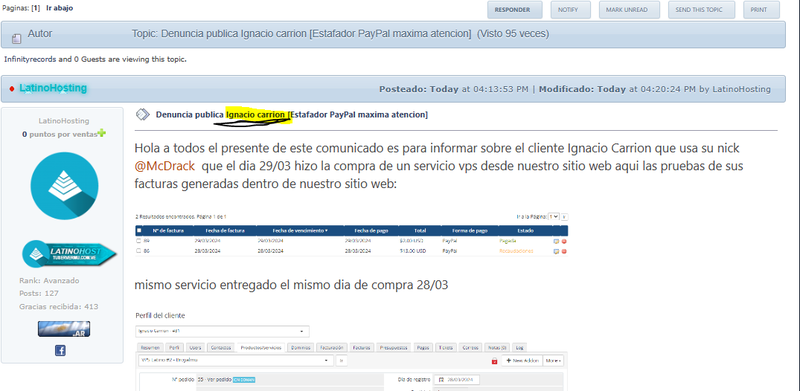
Task: Click the go button next to the service dropdown
Action: [x=341, y=360]
